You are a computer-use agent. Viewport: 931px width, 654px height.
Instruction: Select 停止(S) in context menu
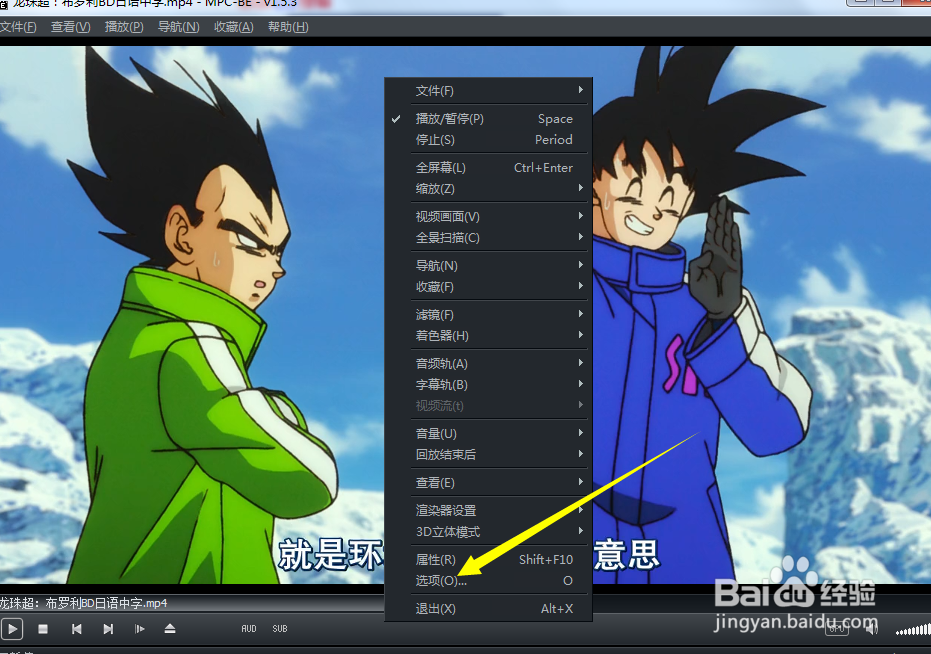click(488, 140)
